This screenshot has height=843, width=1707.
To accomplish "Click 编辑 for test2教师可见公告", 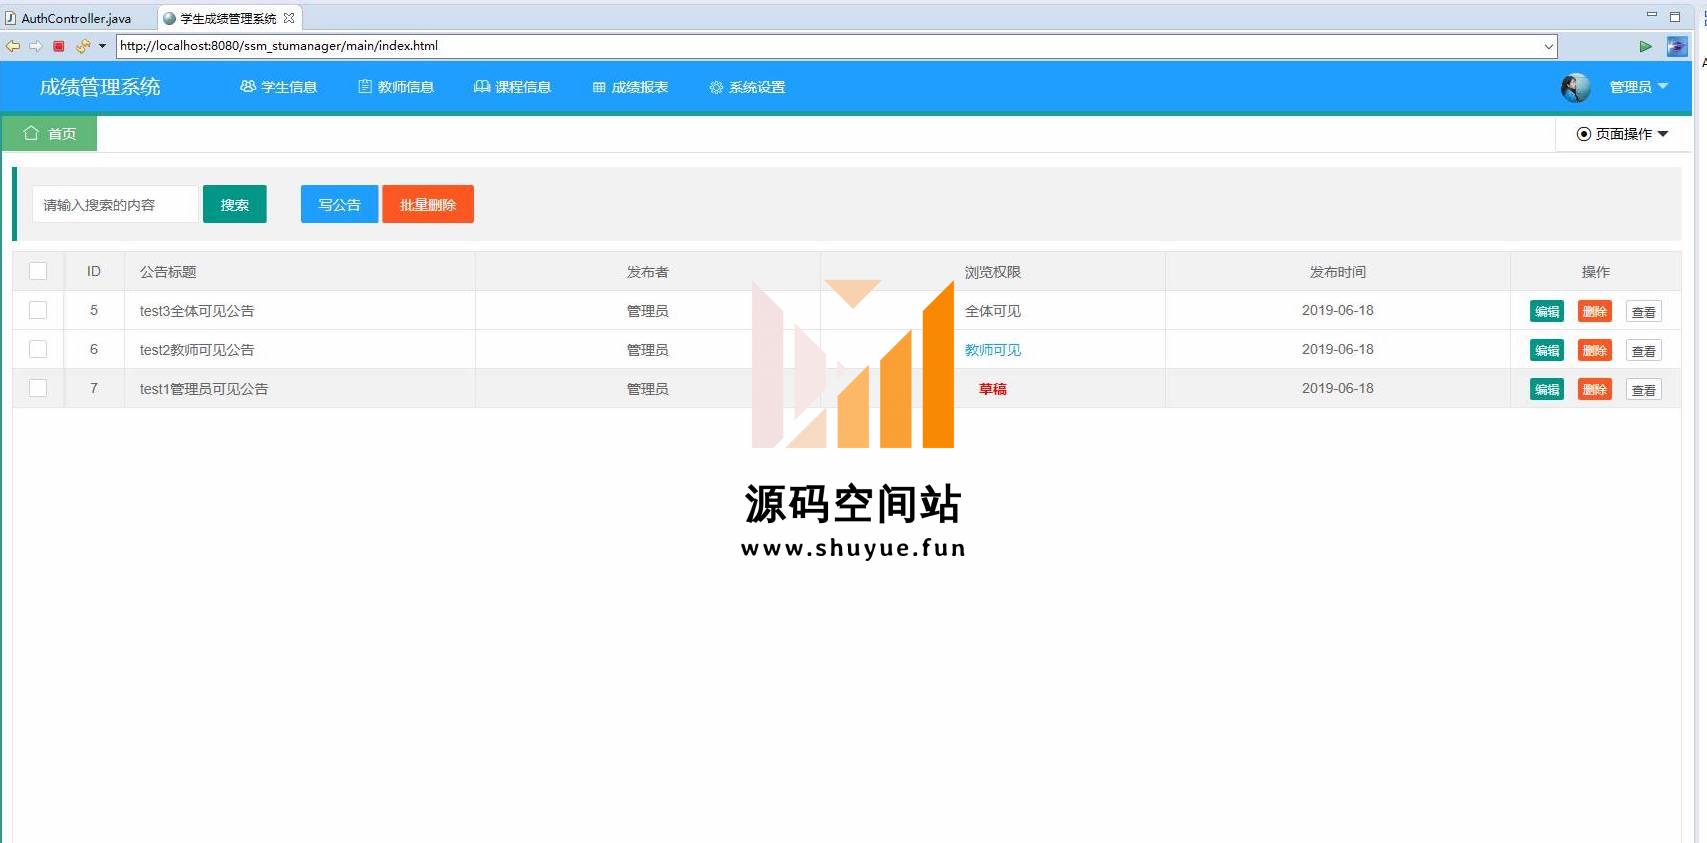I will tap(1547, 350).
